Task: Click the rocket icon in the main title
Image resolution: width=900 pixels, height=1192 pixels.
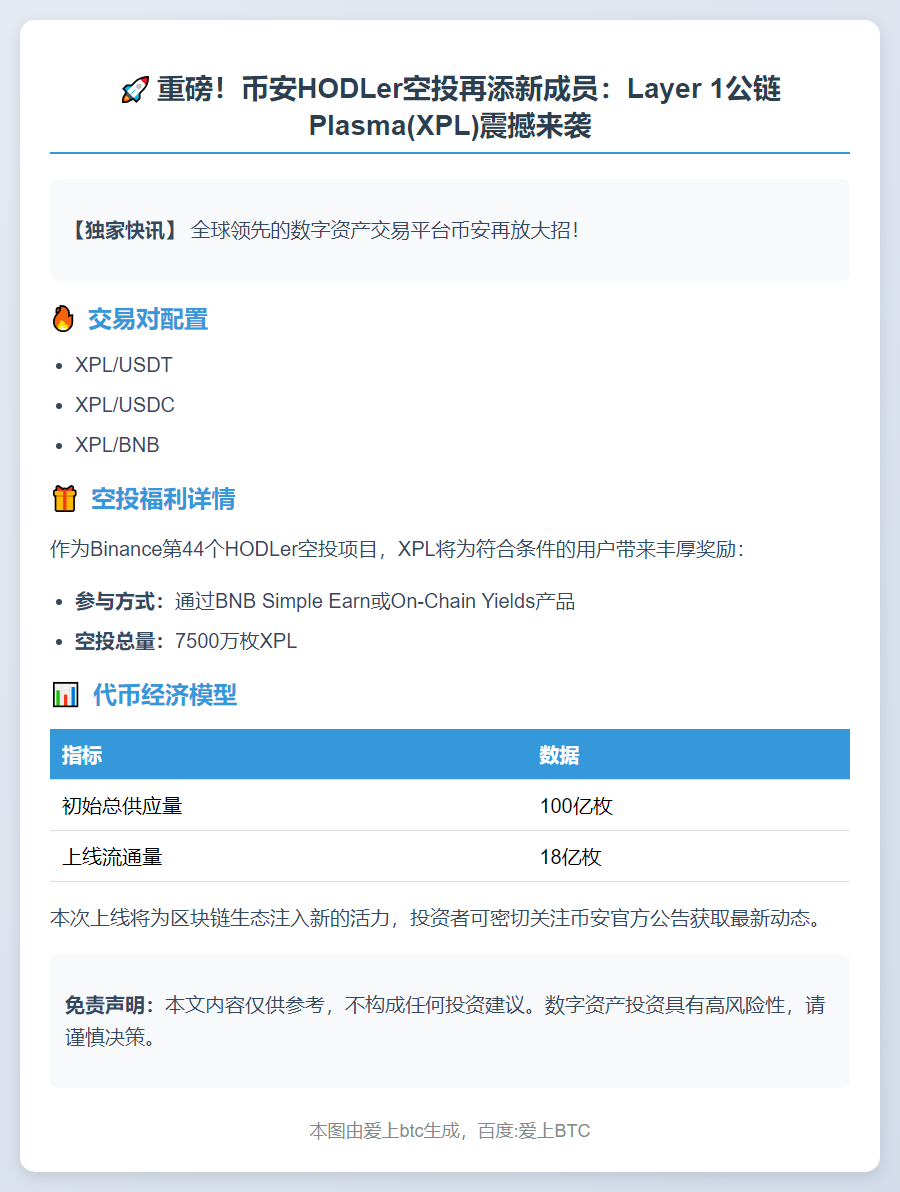Action: pyautogui.click(x=134, y=89)
